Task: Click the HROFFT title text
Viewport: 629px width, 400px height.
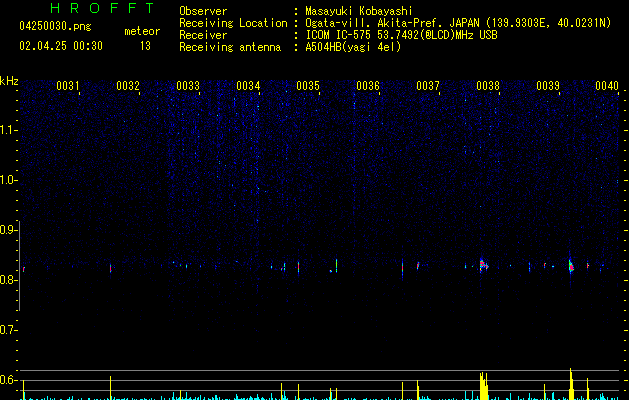Action: pos(102,8)
